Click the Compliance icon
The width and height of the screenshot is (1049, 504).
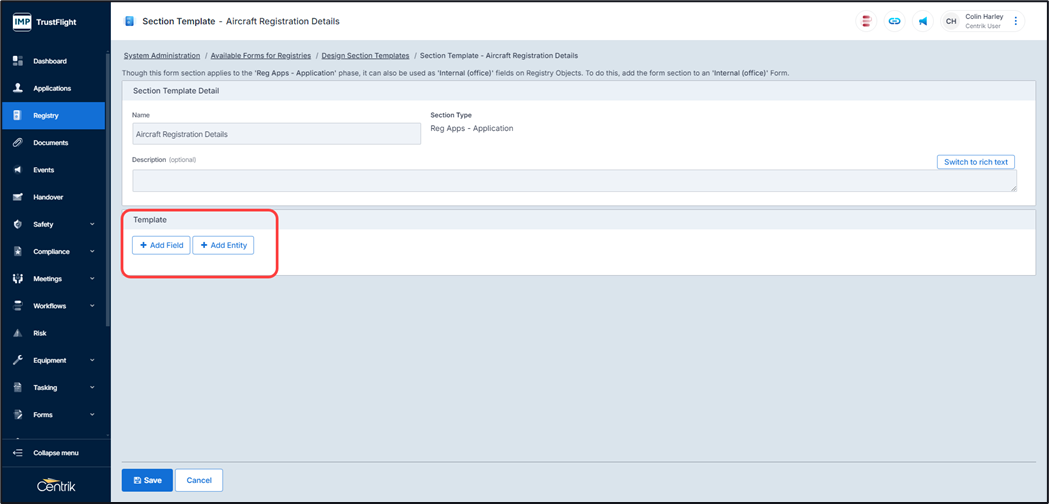[x=18, y=252]
